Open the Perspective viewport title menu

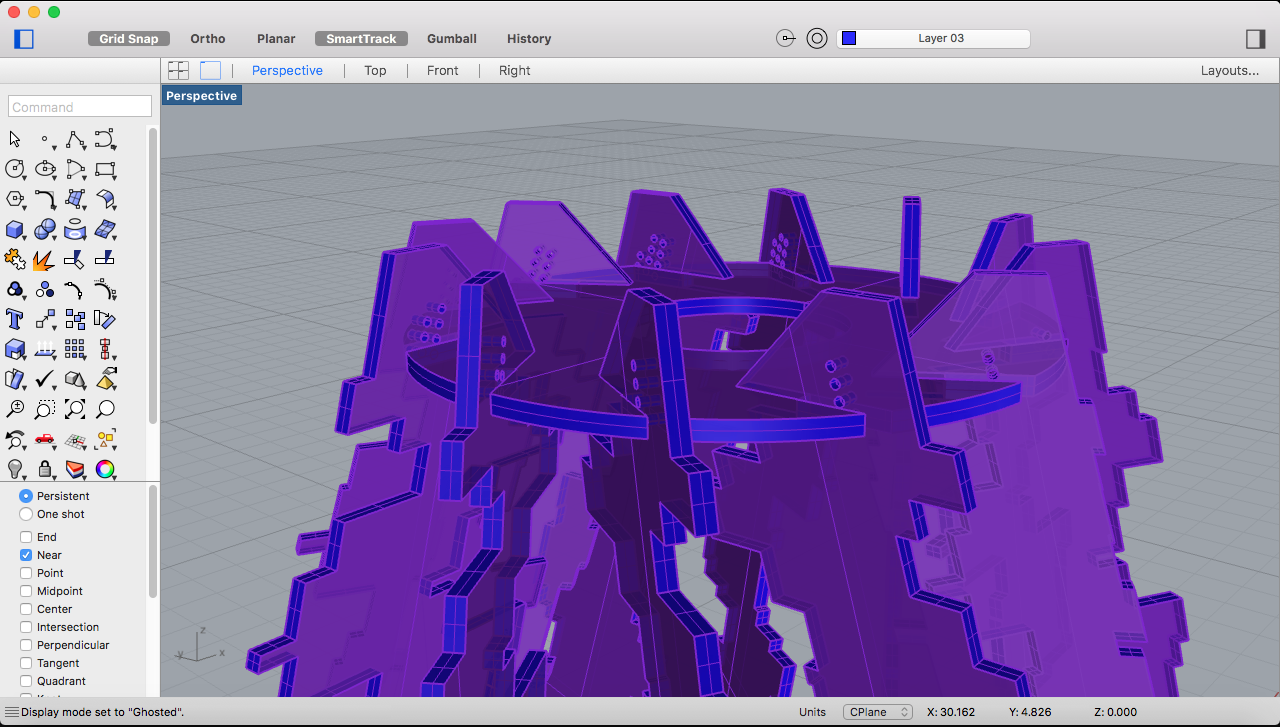(x=201, y=96)
